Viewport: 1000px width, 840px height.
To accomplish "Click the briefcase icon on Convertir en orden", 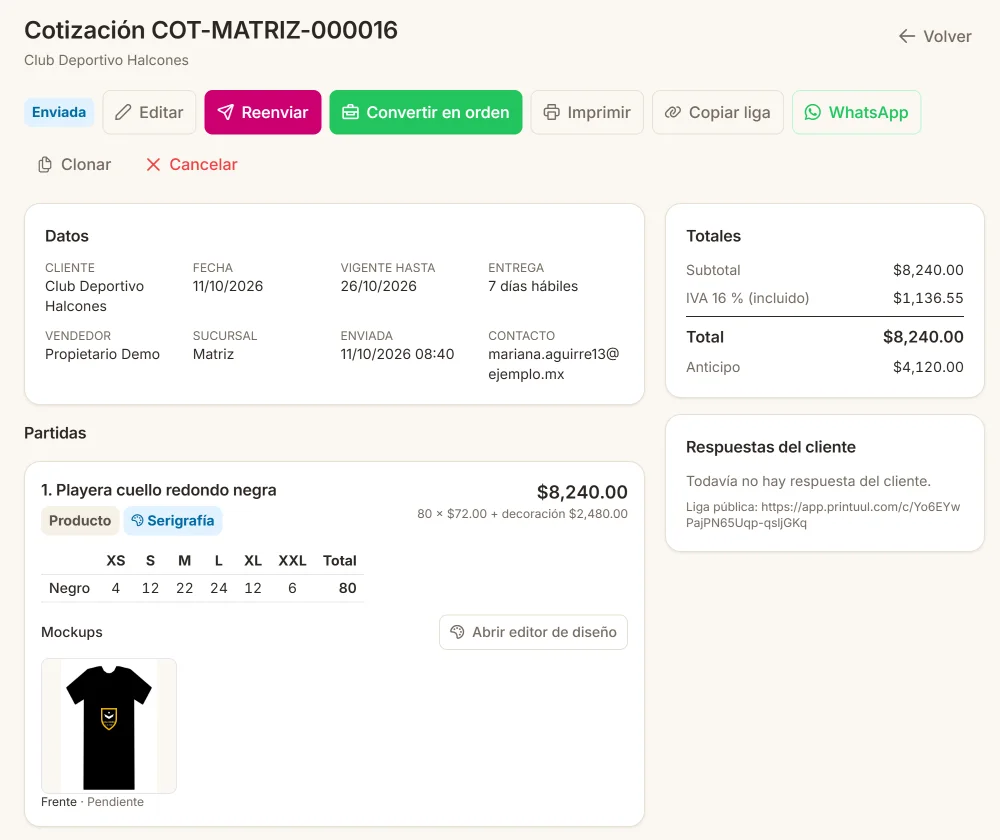I will (x=350, y=112).
